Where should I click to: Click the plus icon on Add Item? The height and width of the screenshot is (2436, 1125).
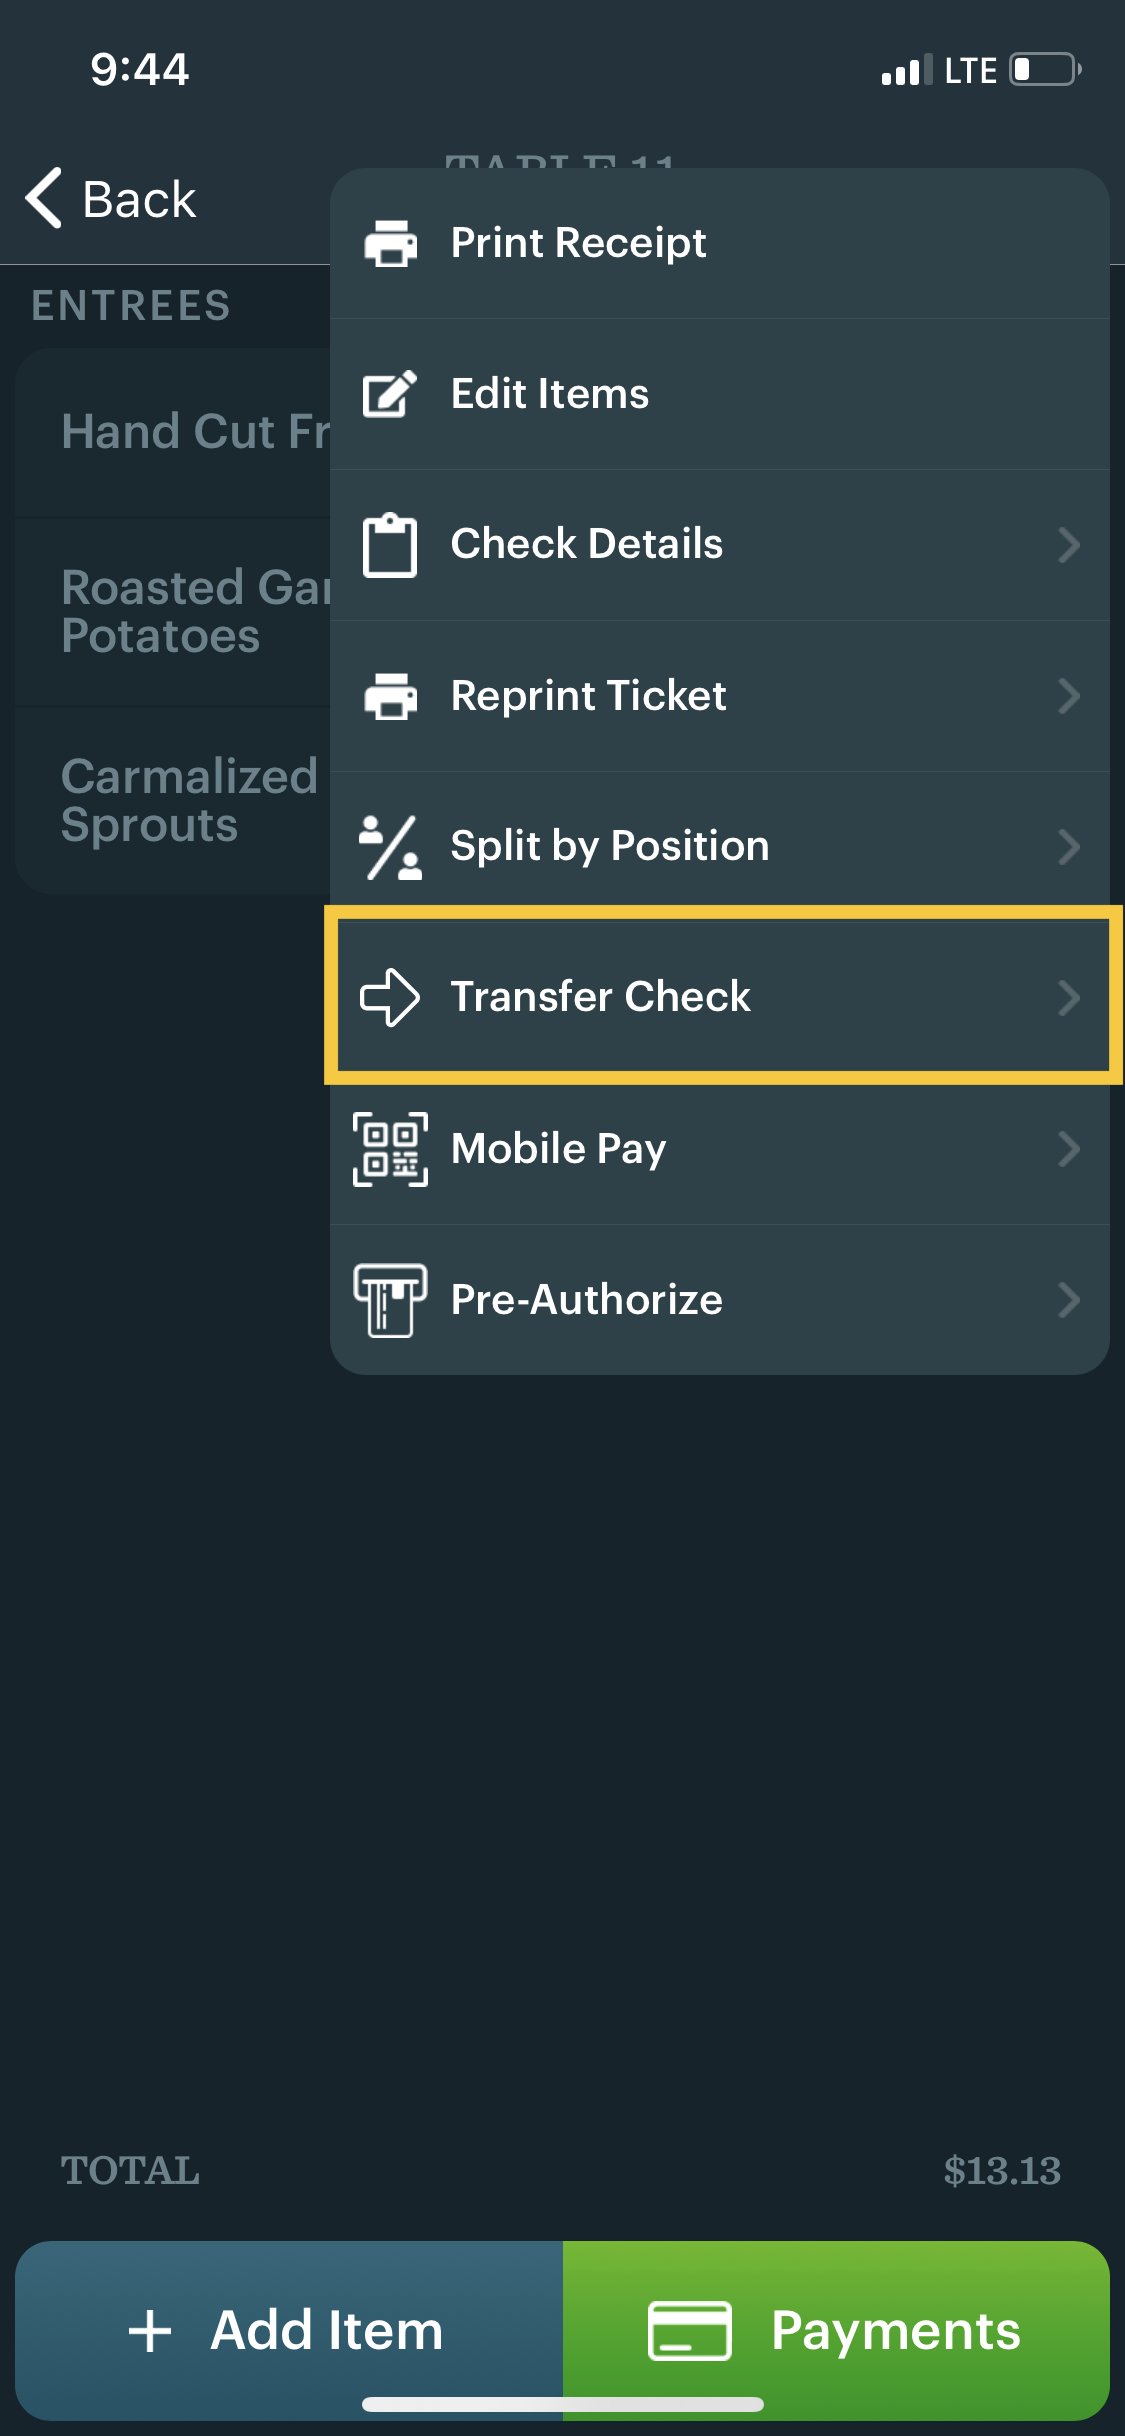tap(150, 2330)
